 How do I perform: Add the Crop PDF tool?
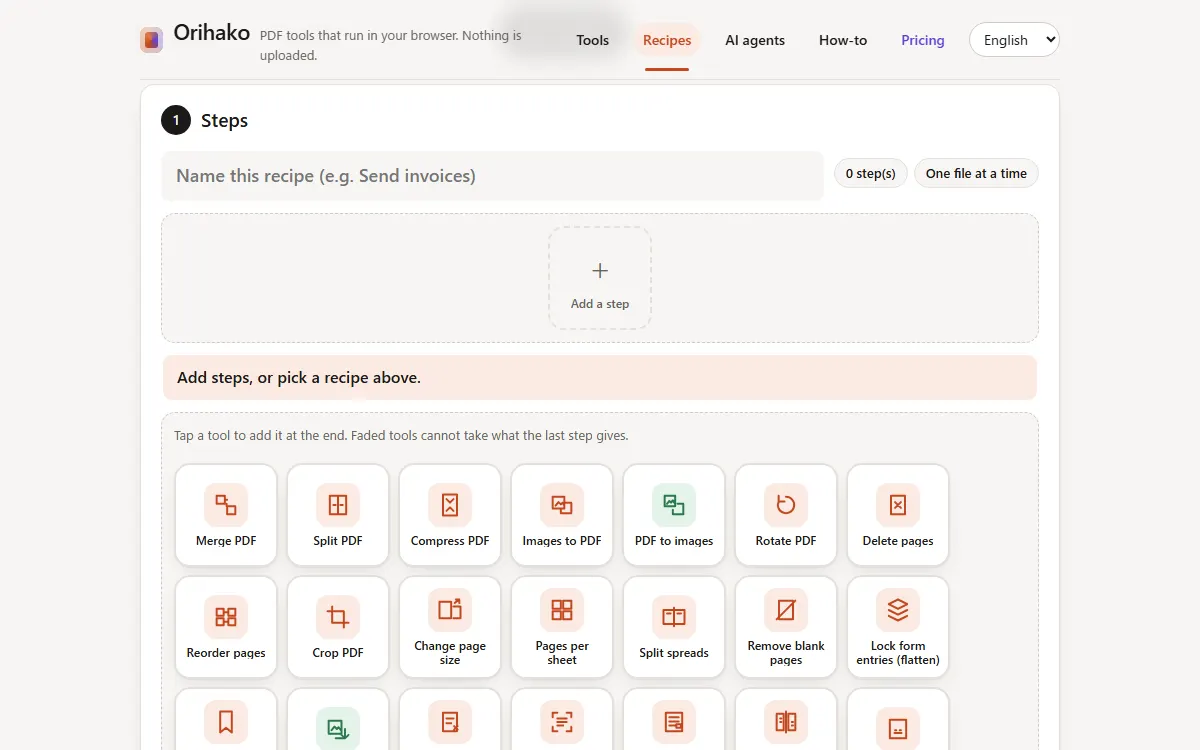point(338,627)
